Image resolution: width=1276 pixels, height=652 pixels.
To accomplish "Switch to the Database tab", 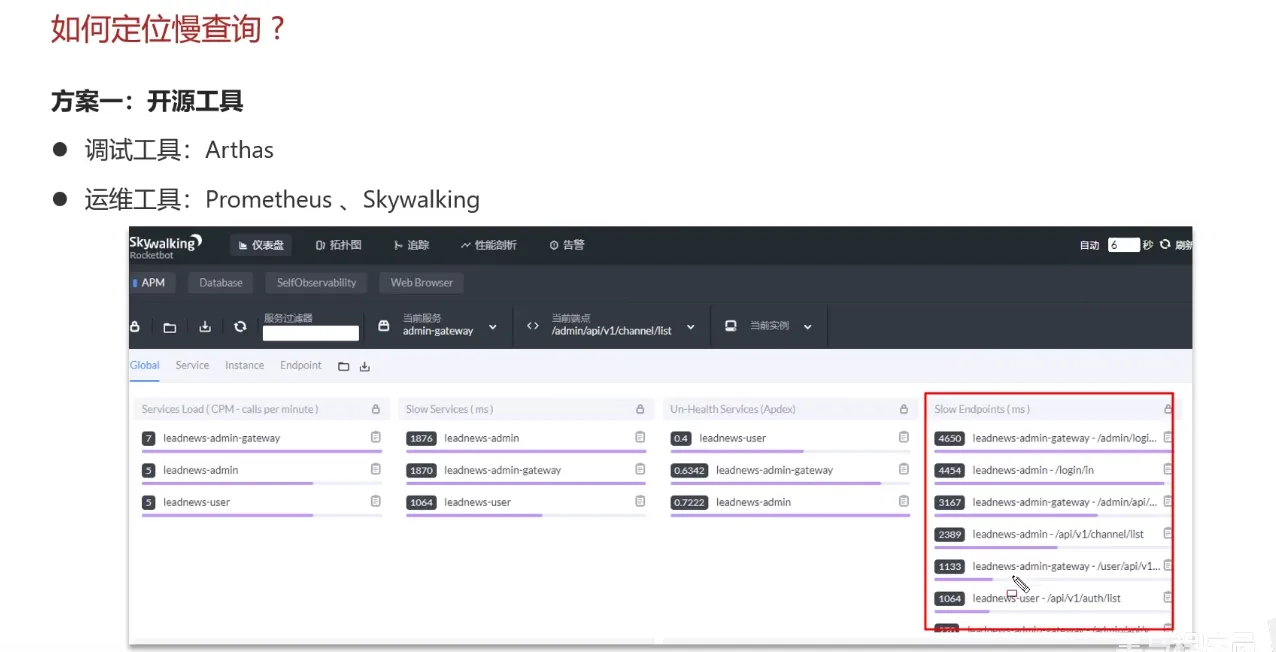I will [x=221, y=283].
